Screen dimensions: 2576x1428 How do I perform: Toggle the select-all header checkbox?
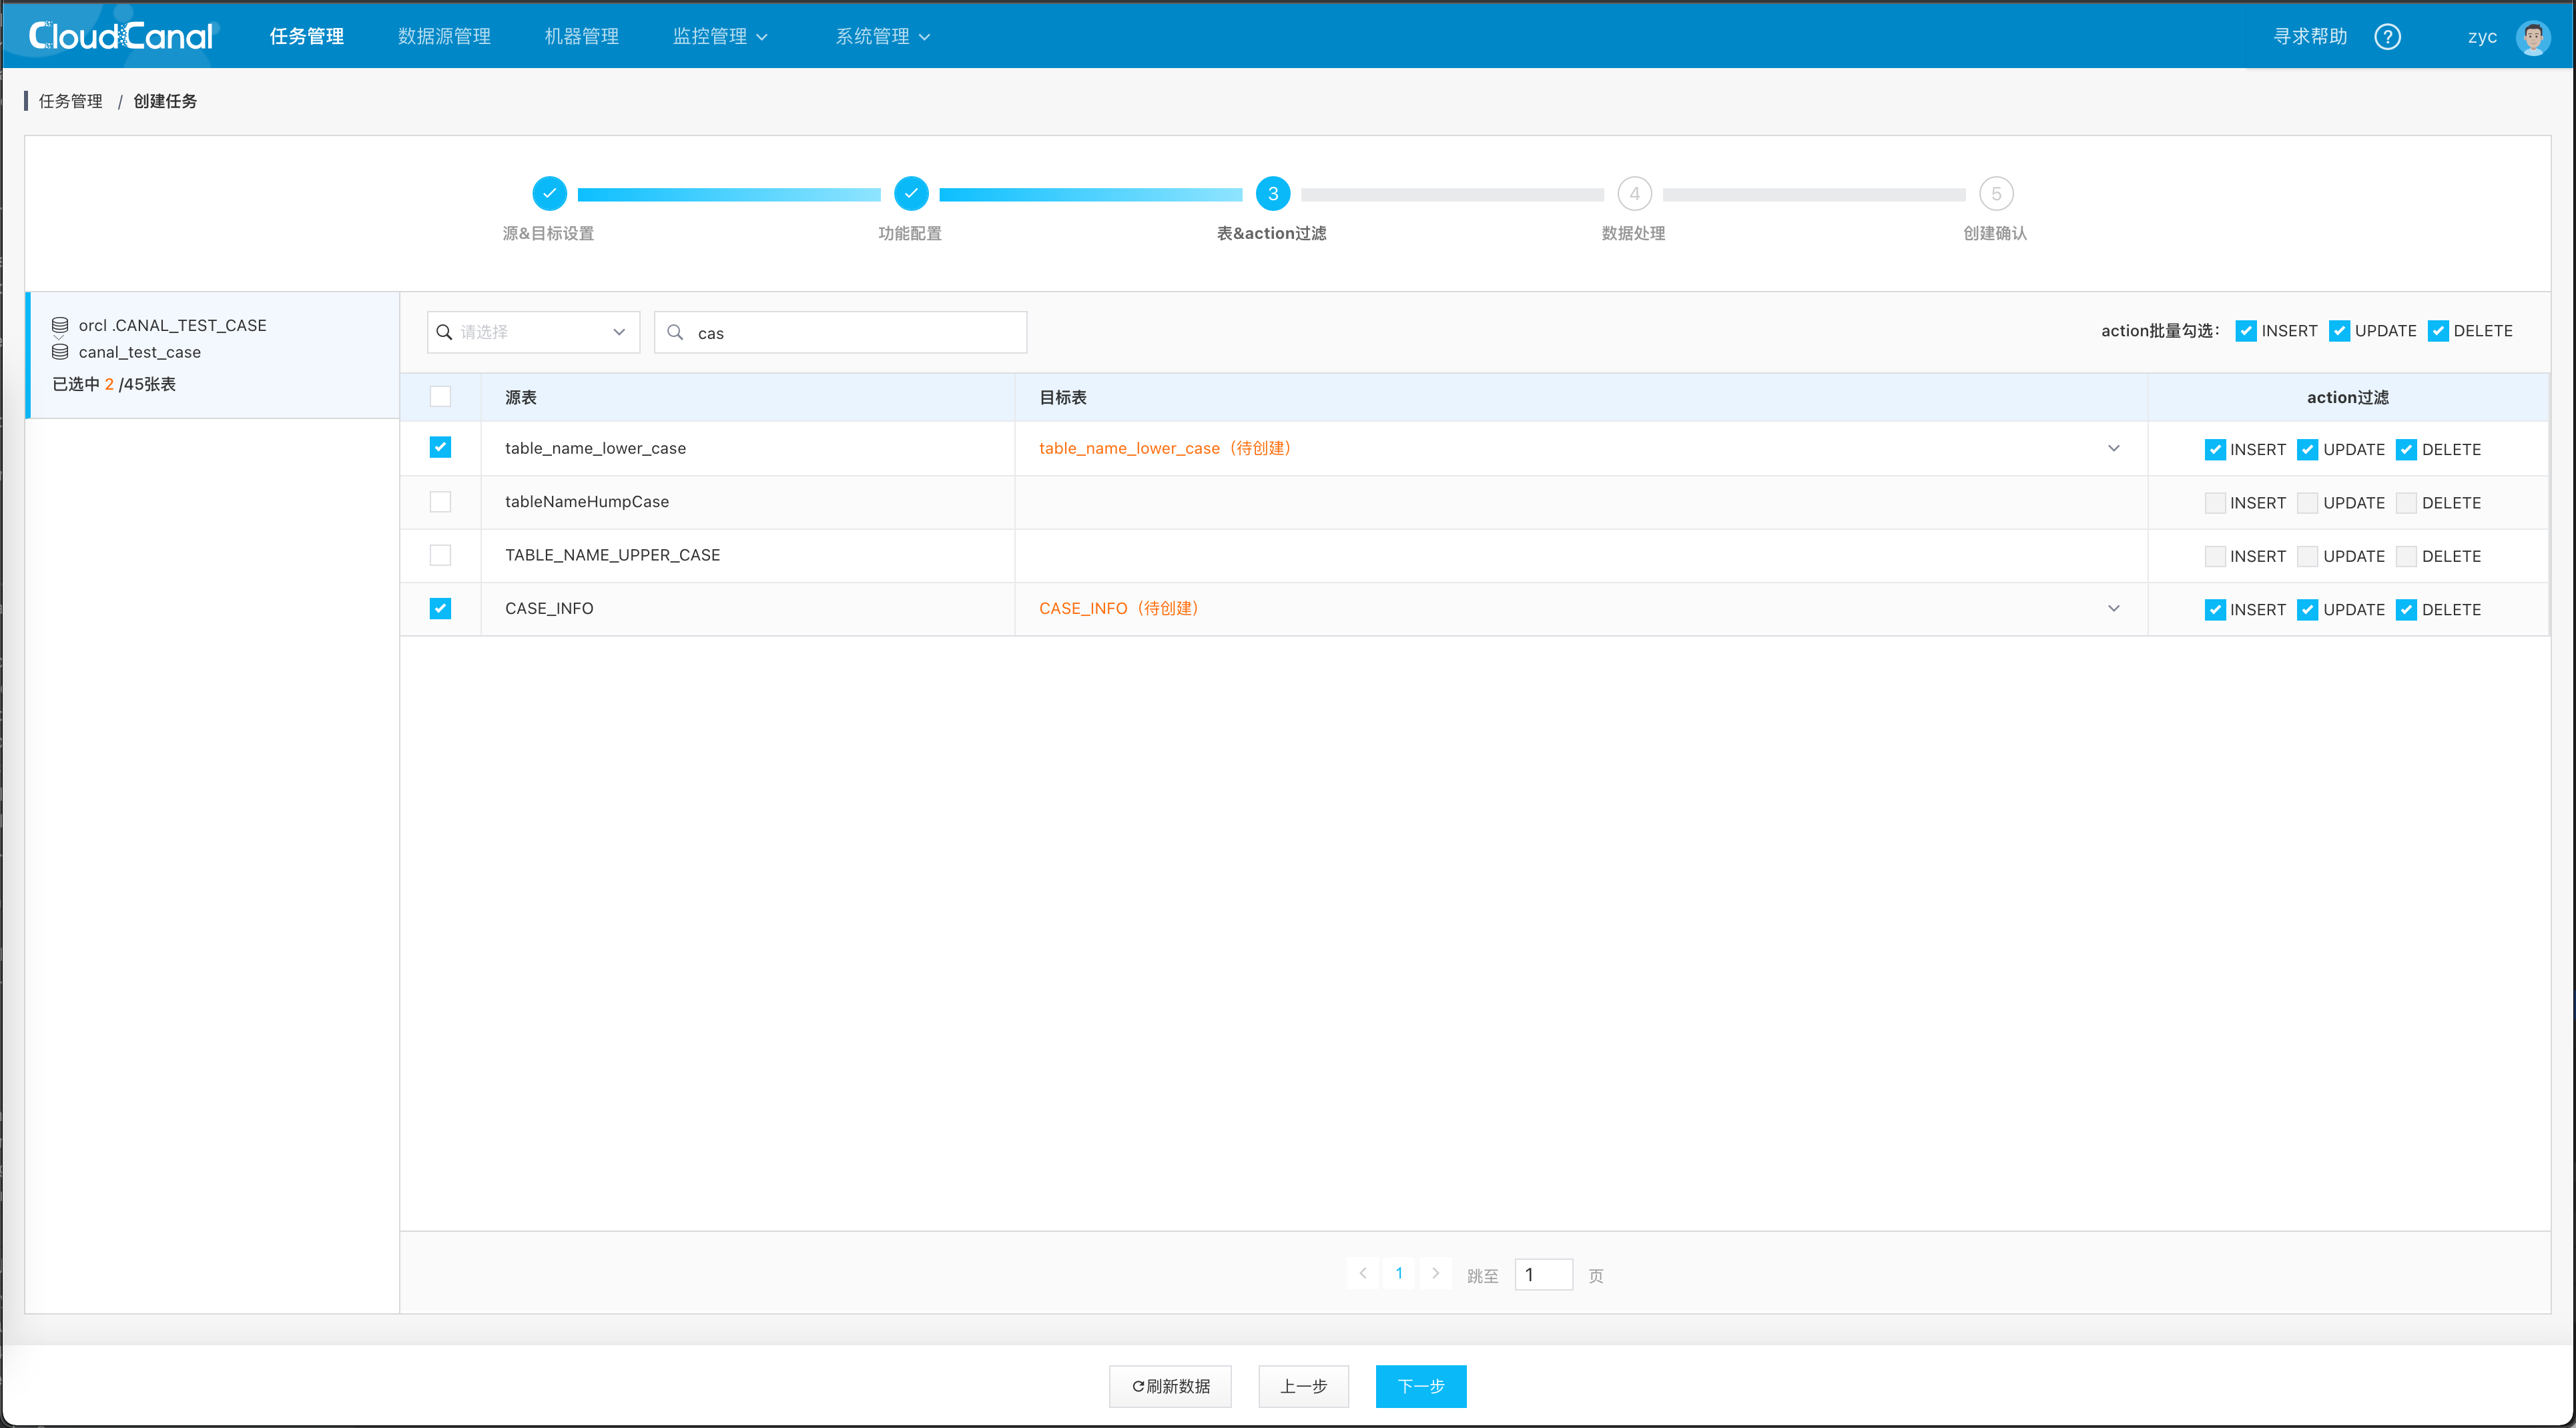[x=440, y=397]
